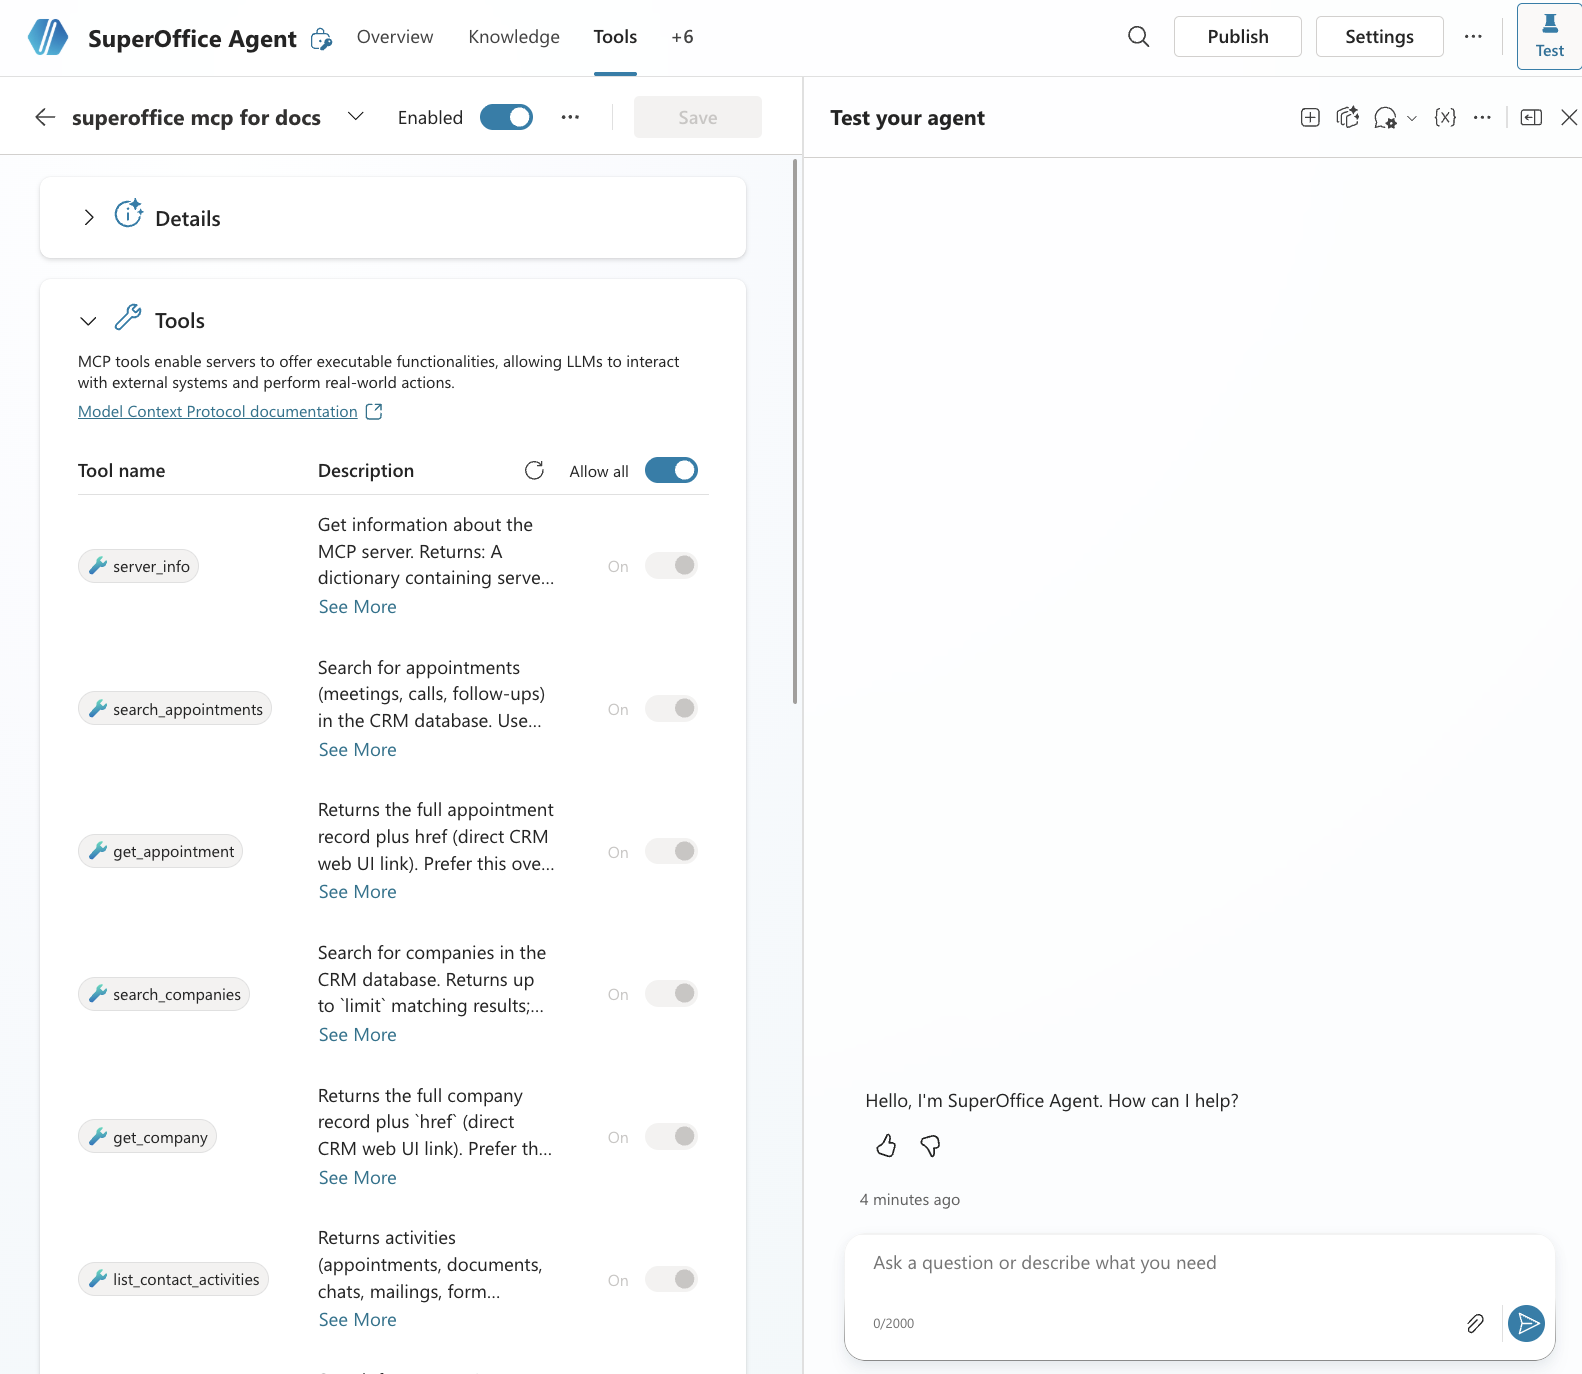
Task: Close the Test your agent panel
Action: point(1569,117)
